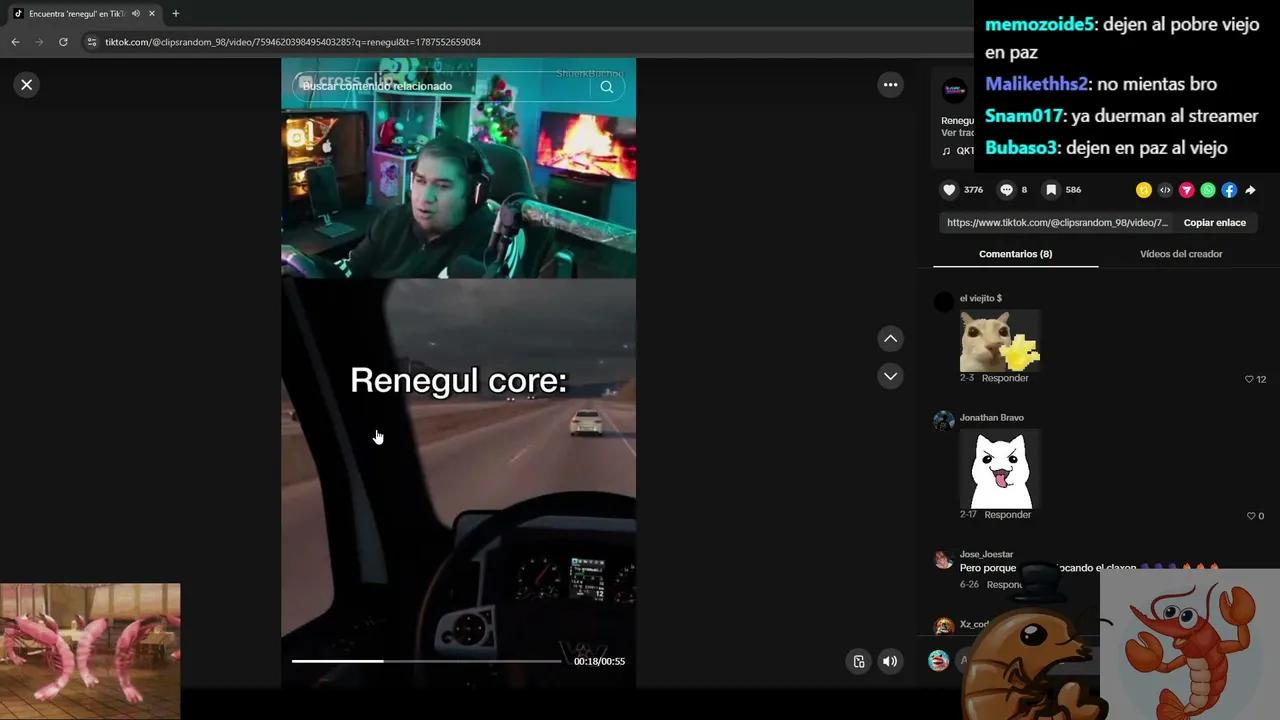This screenshot has width=1280, height=720.
Task: Get embed code via the code icon
Action: (x=1165, y=190)
